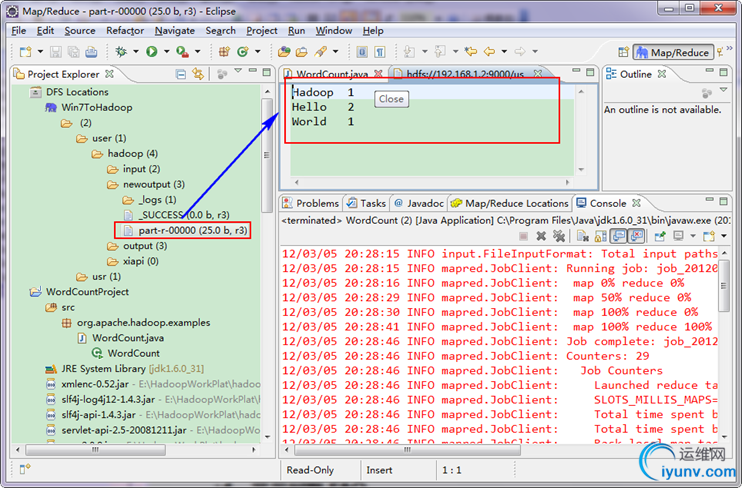Click Remove All Terminated Launches in Console
742x488 pixels.
(x=559, y=236)
